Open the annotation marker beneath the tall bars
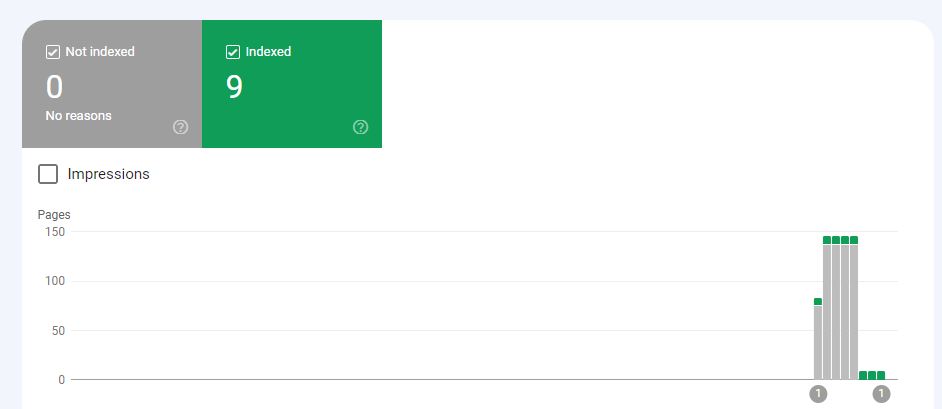942x409 pixels. (818, 394)
